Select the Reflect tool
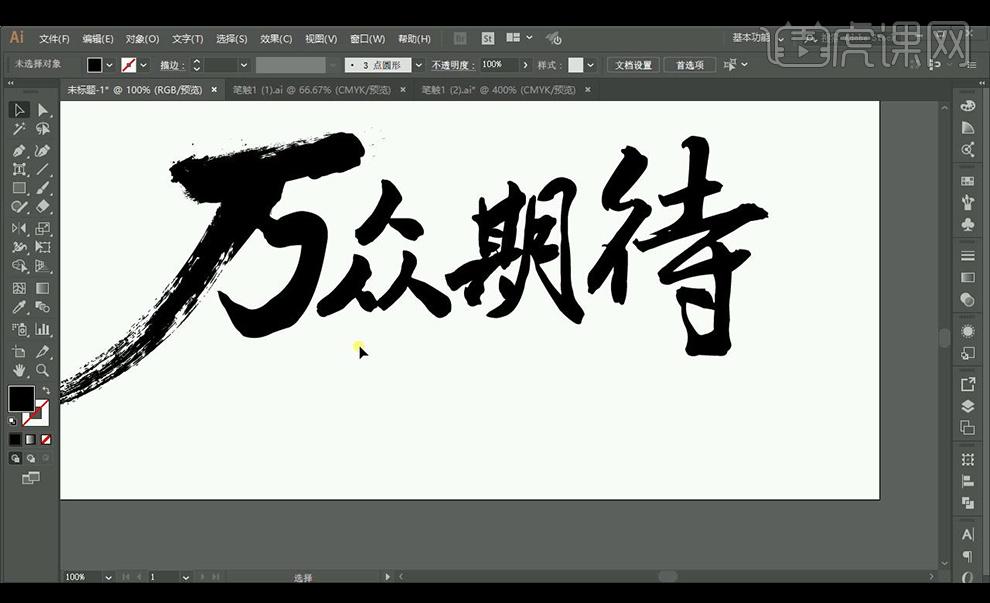 [x=19, y=228]
